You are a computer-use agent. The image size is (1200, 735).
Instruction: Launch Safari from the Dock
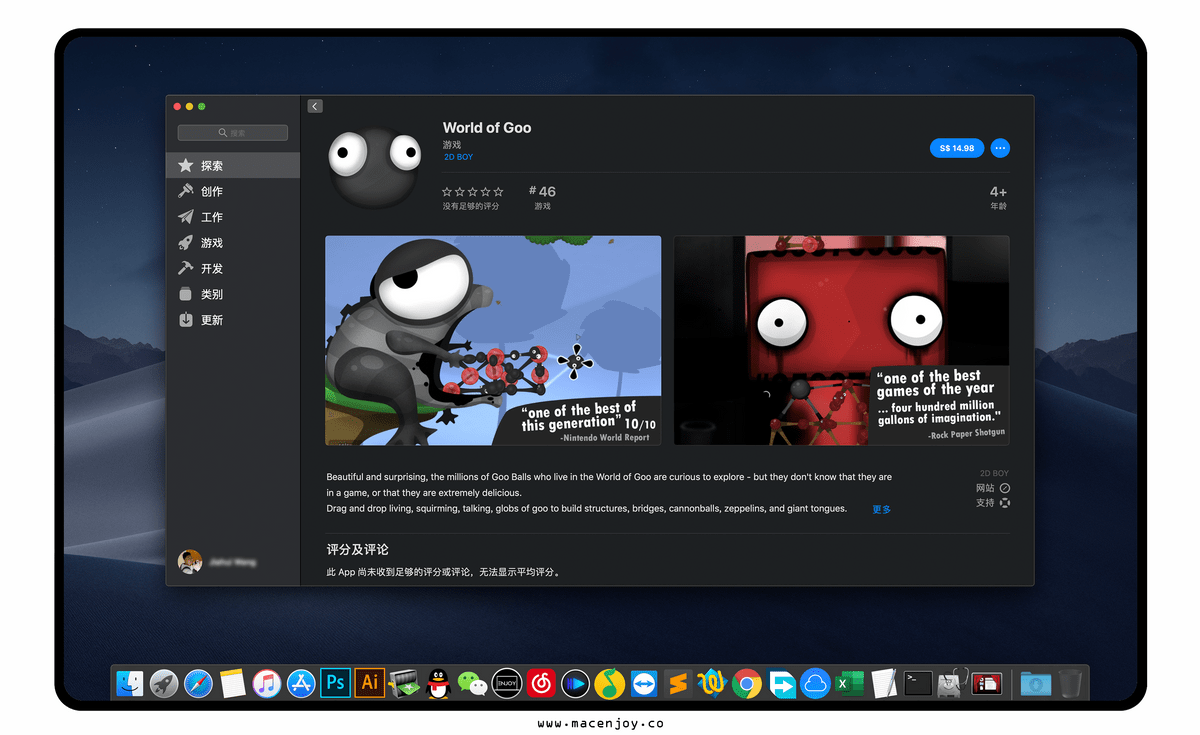tap(198, 683)
